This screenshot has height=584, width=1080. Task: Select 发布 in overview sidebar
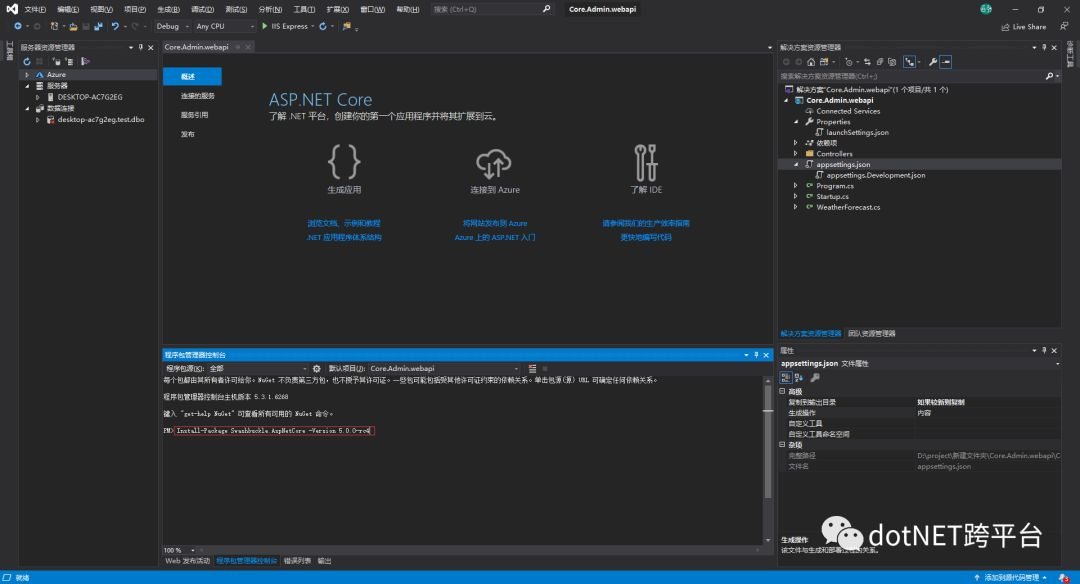[187, 134]
